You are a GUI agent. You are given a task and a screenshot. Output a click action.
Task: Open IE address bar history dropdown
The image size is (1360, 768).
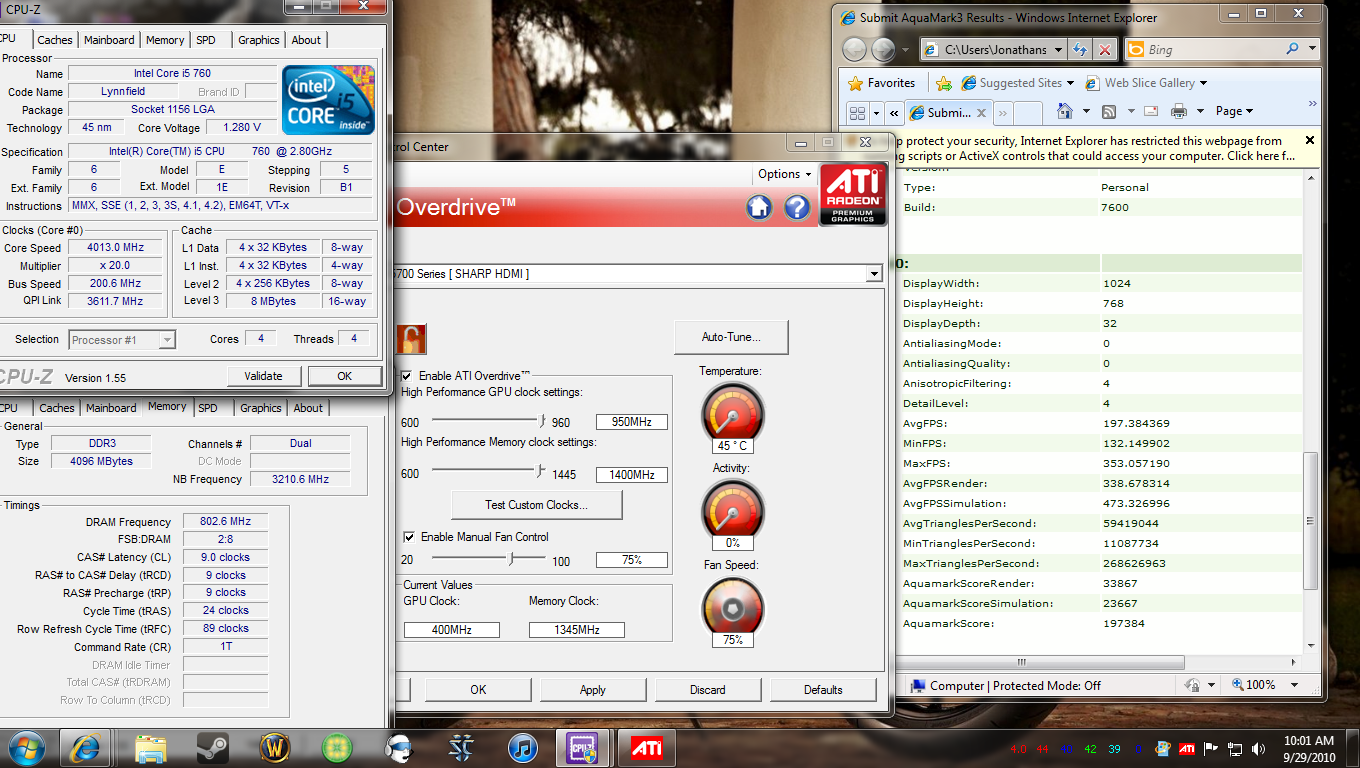(1057, 49)
